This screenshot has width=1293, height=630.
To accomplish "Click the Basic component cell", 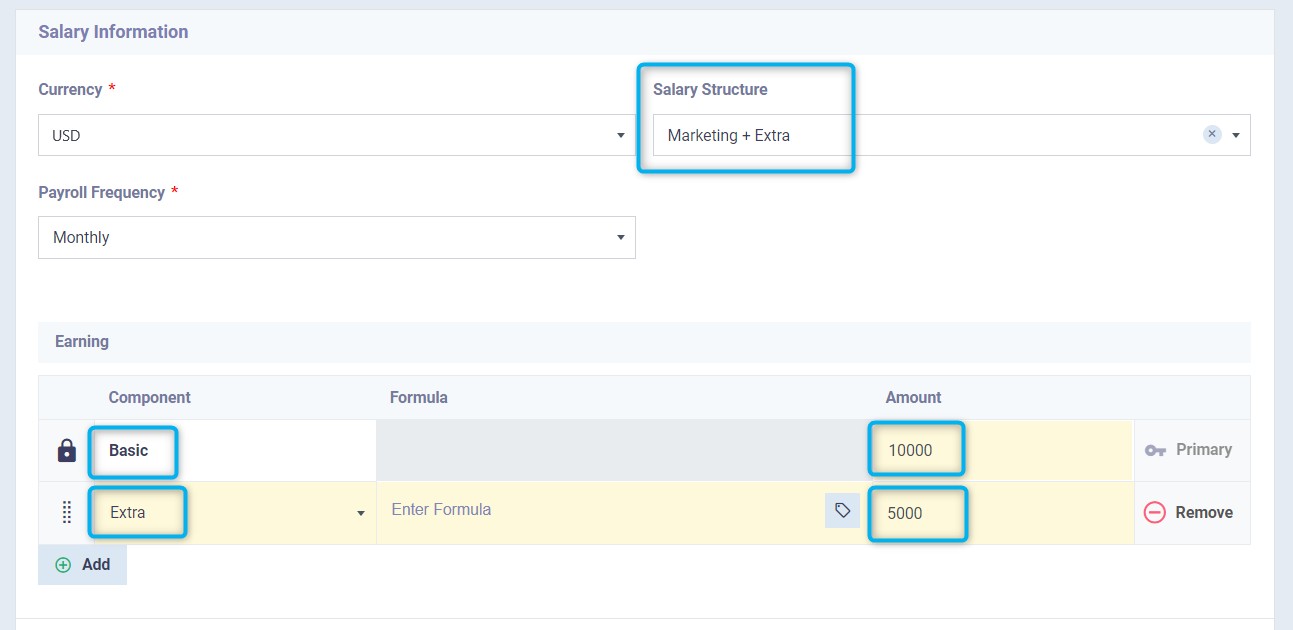I will click(233, 451).
